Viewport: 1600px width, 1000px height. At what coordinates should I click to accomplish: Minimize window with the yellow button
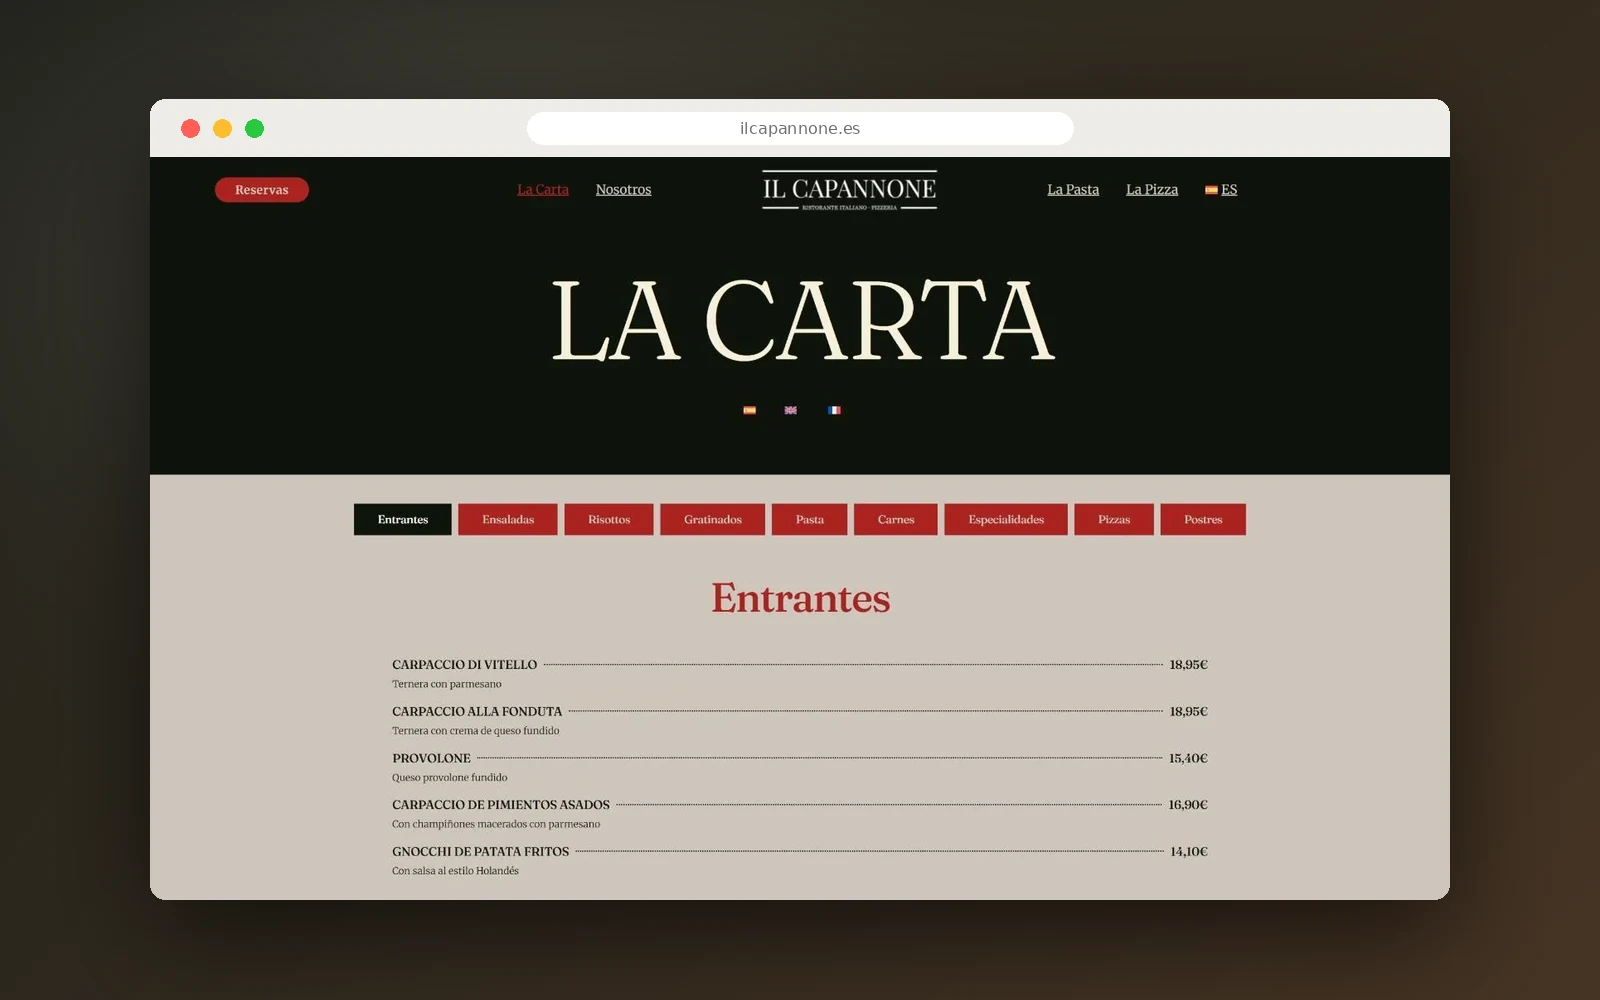(222, 128)
